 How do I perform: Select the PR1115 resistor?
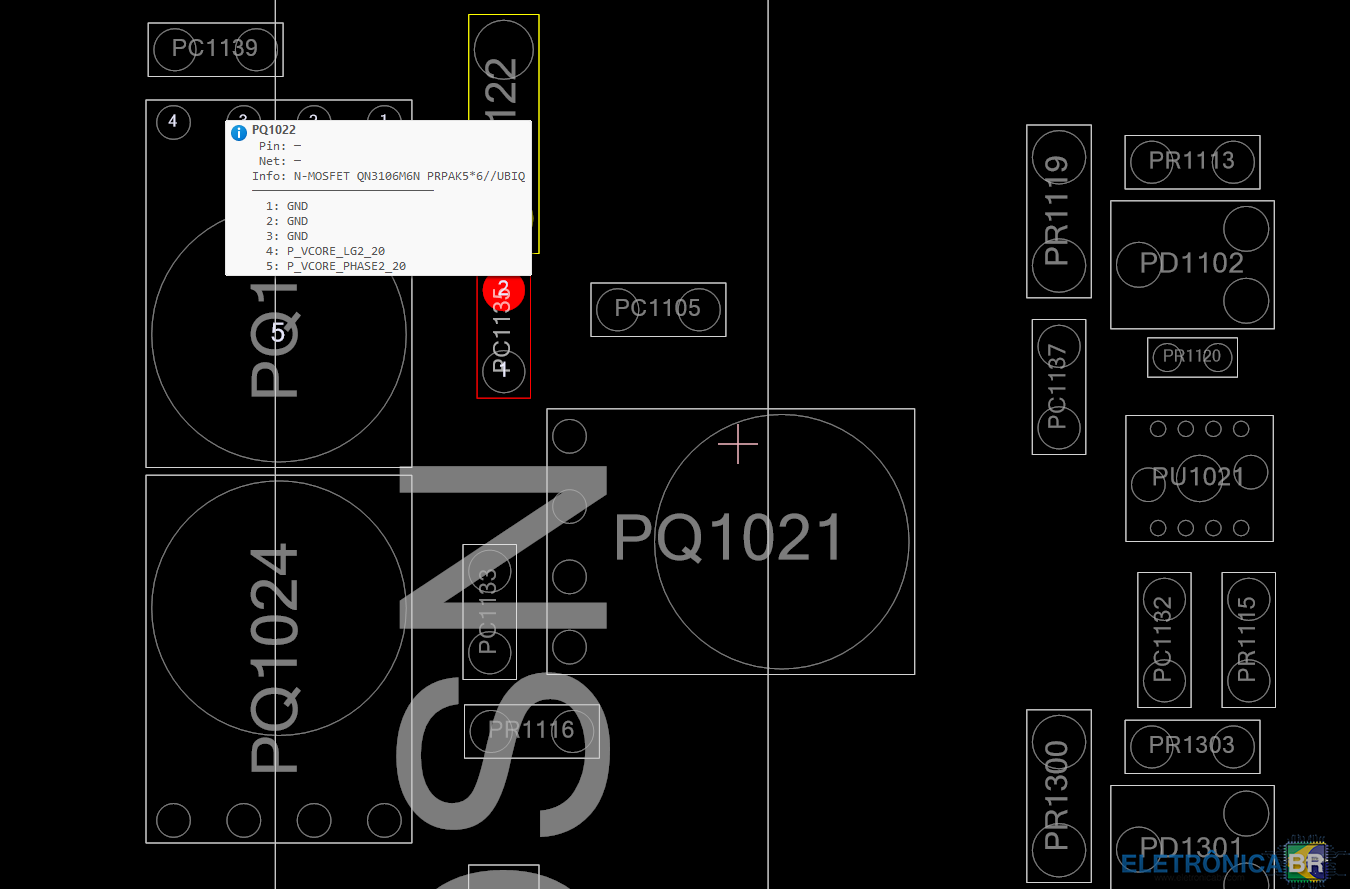1247,639
